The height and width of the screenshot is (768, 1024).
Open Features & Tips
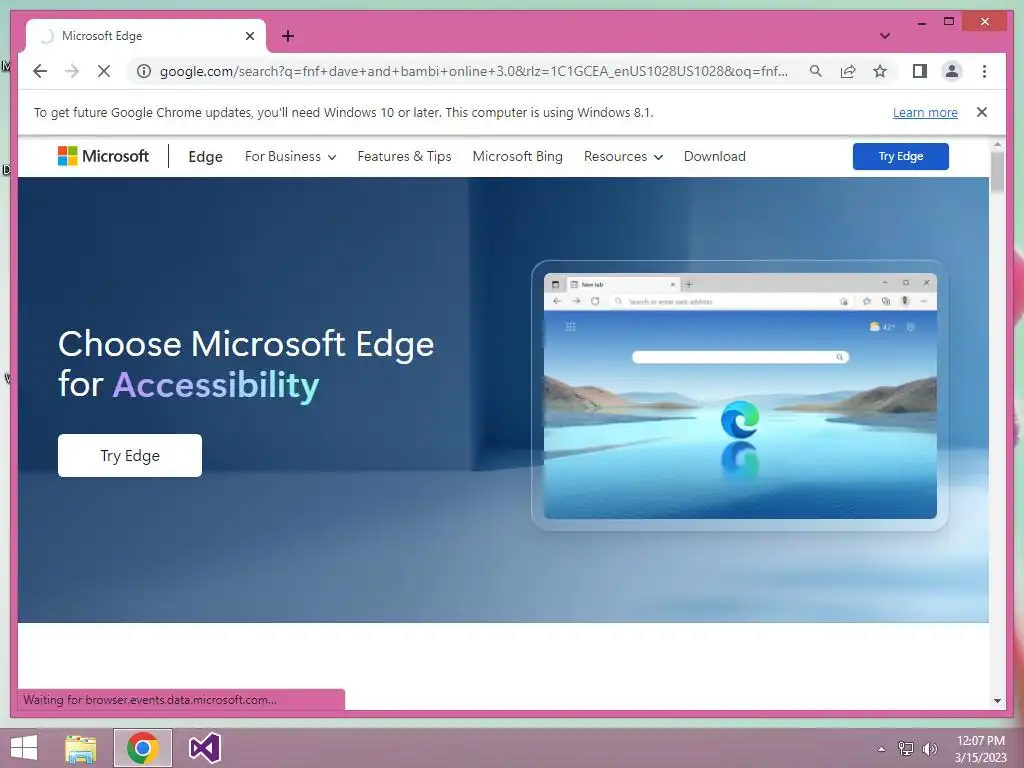[404, 157]
